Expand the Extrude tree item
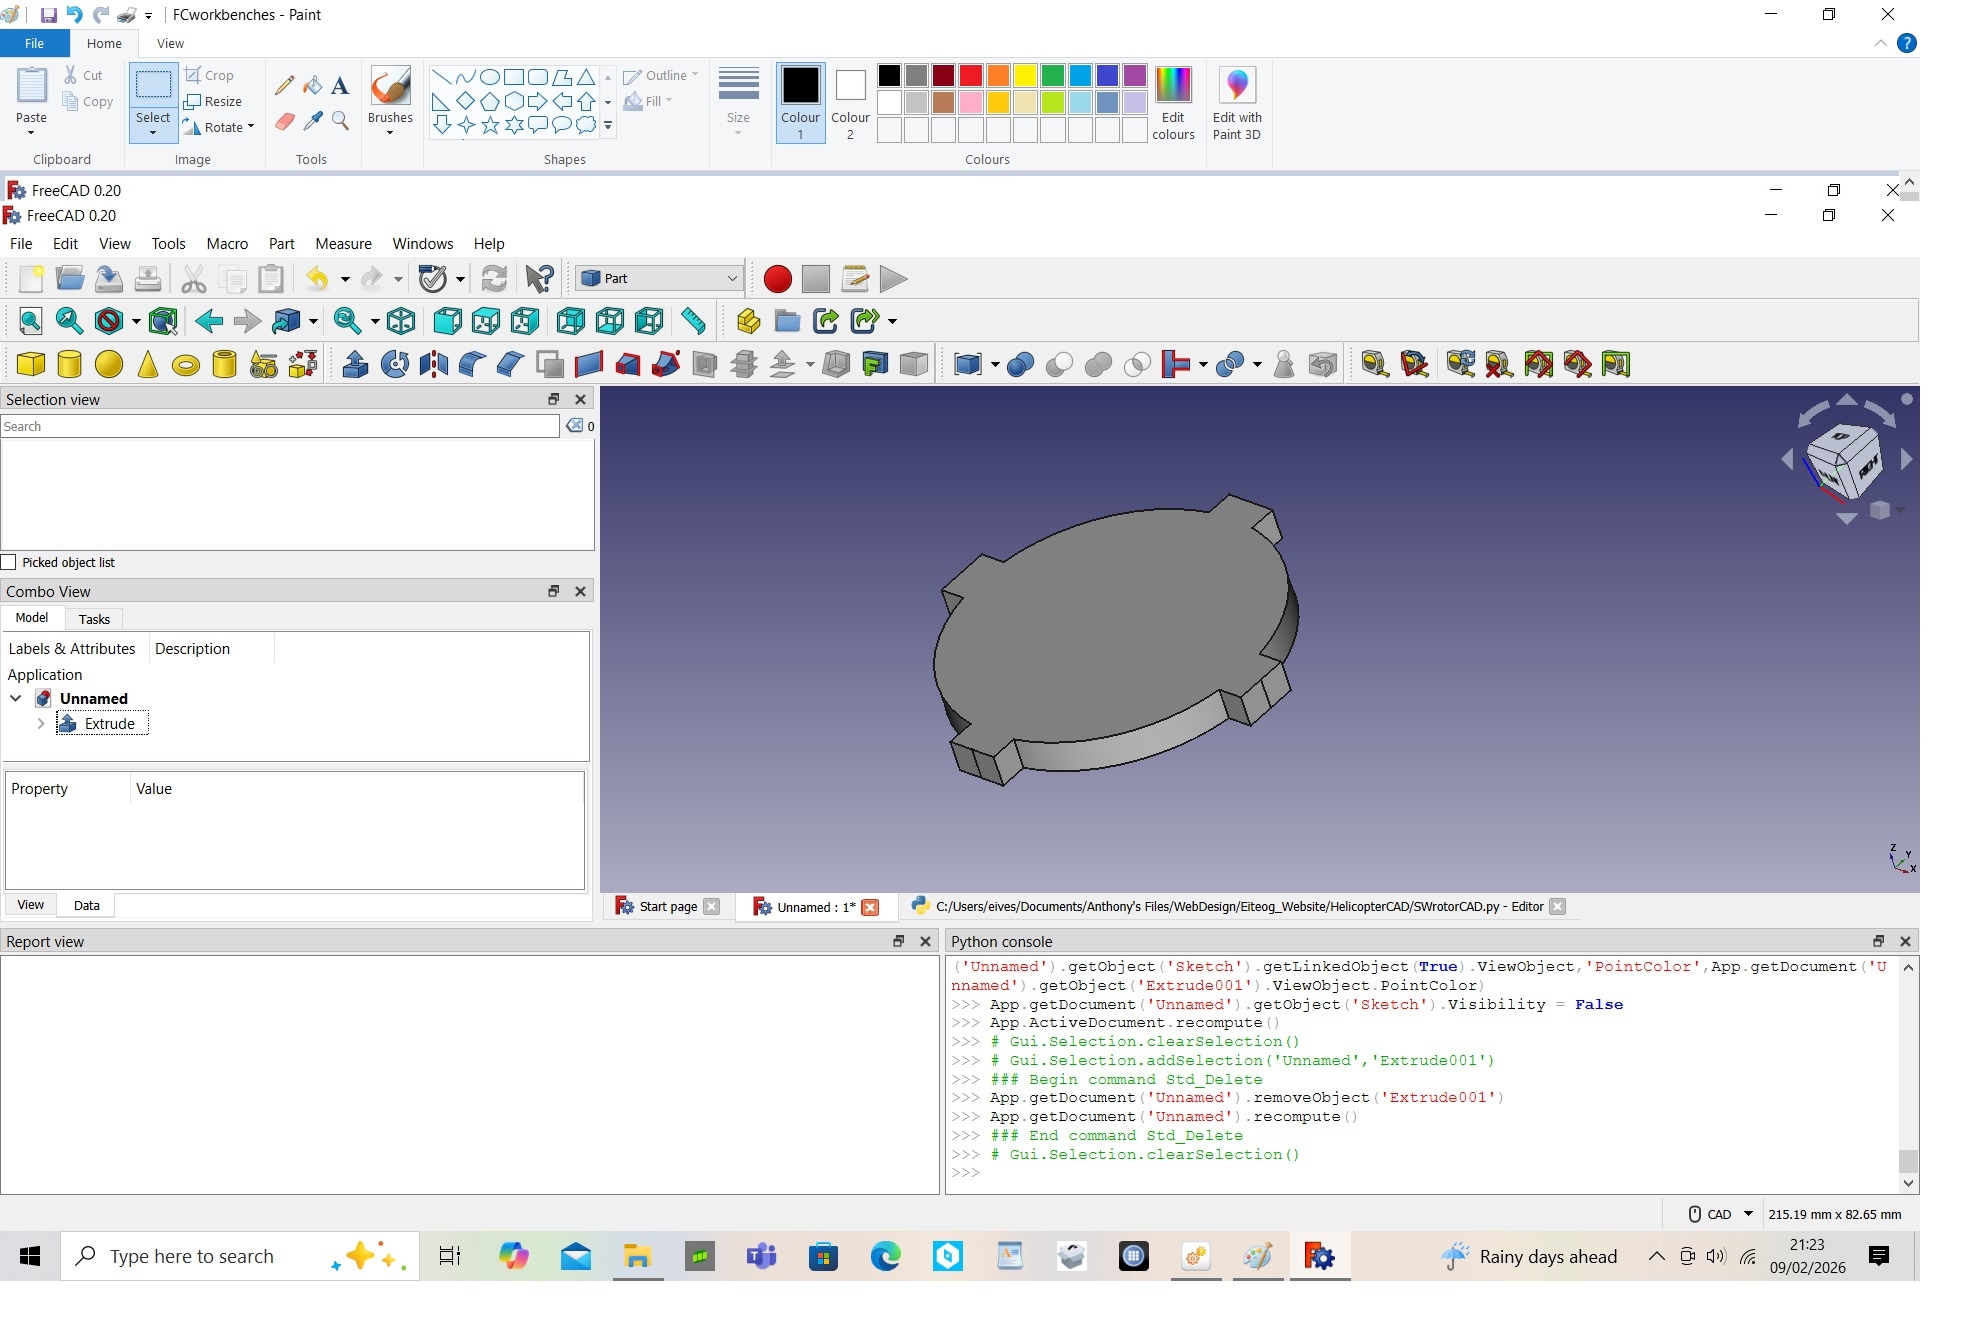This screenshot has height=1324, width=1967. [x=41, y=723]
